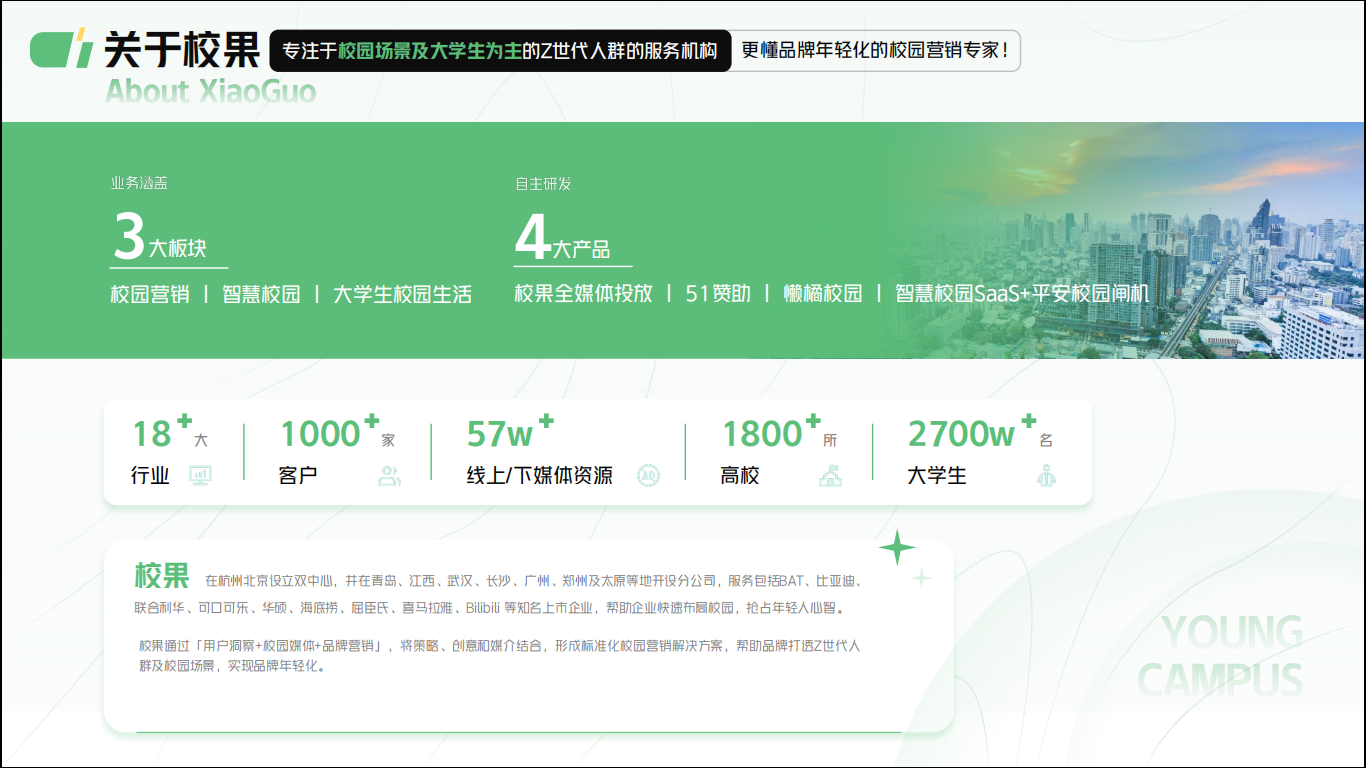This screenshot has width=1366, height=768.
Task: Click the student figure icon beside 大学生
Action: coord(1046,476)
